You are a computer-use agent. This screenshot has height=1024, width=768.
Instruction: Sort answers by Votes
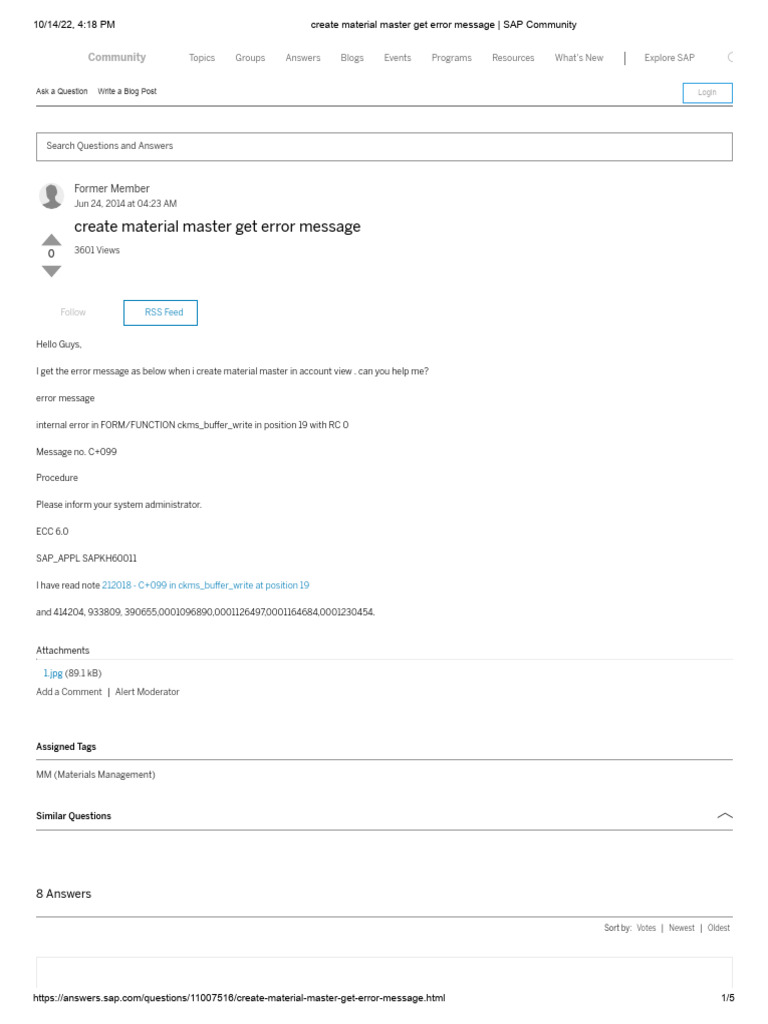[646, 928]
